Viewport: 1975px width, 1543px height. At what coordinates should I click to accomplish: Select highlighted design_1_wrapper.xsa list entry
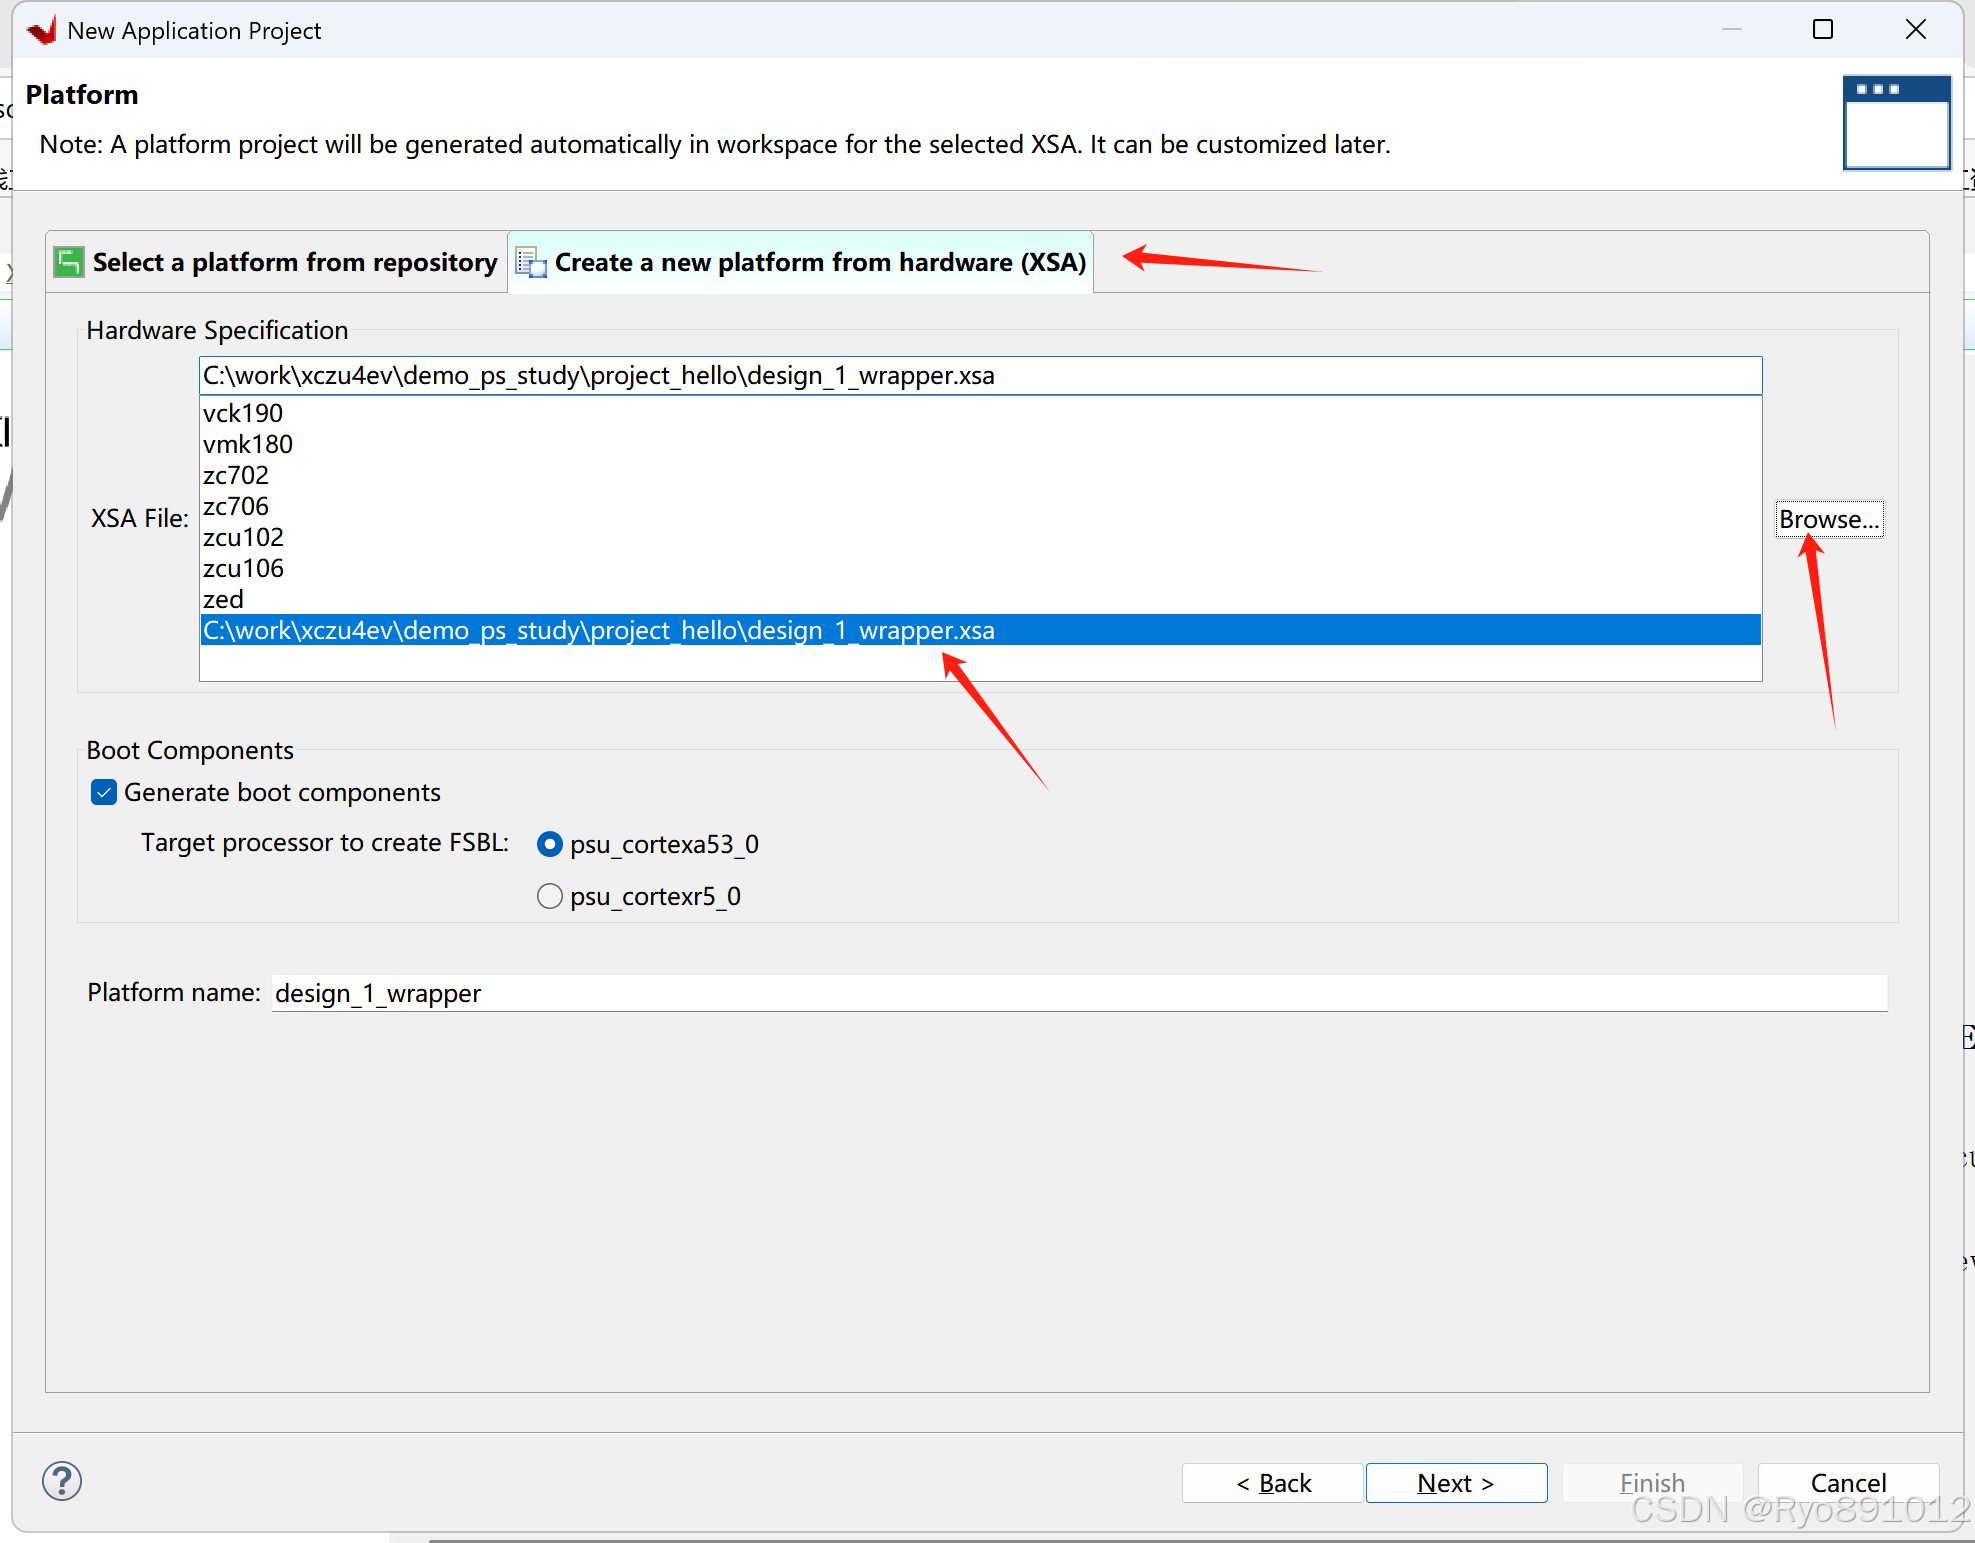click(x=598, y=630)
